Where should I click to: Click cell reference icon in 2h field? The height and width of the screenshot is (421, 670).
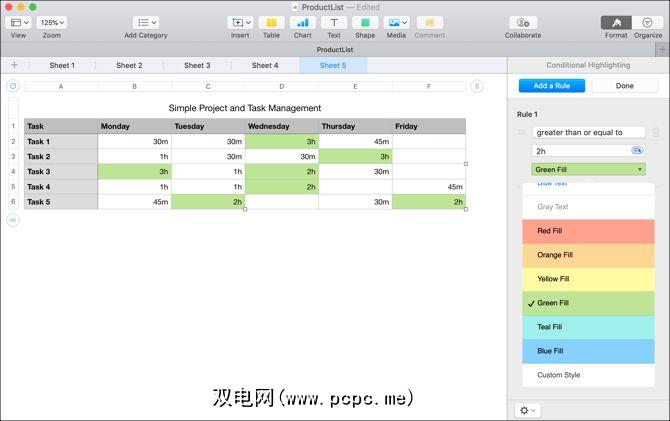tap(637, 150)
